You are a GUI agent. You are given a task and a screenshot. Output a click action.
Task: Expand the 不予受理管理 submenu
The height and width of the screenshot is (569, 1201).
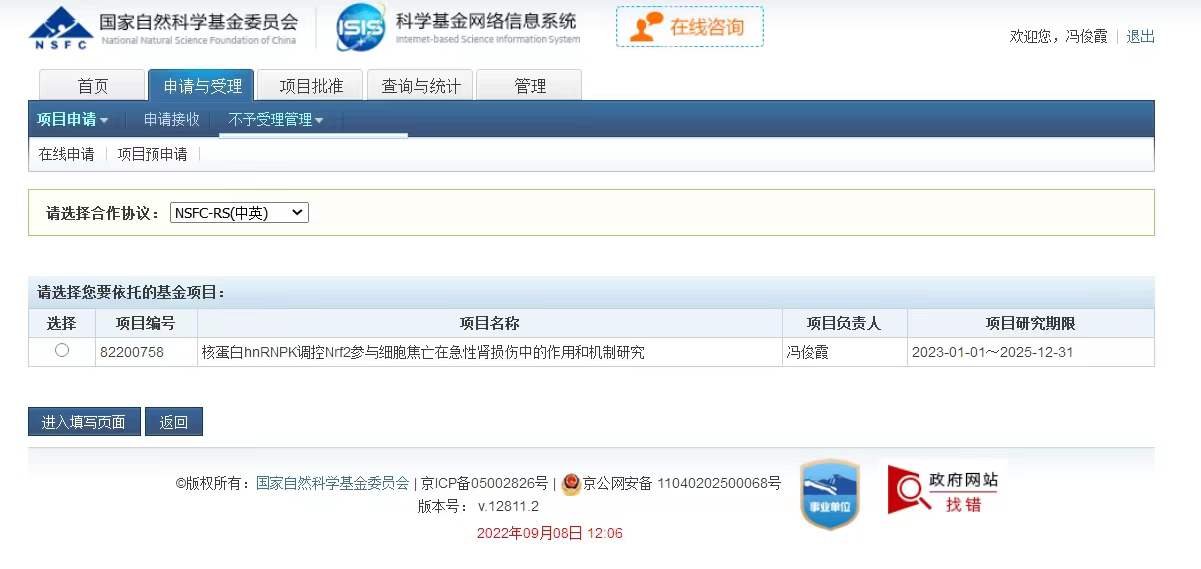(x=276, y=120)
